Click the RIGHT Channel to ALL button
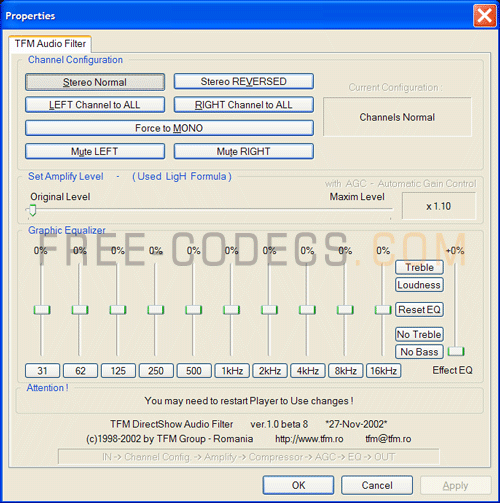This screenshot has width=500, height=503. [x=244, y=105]
